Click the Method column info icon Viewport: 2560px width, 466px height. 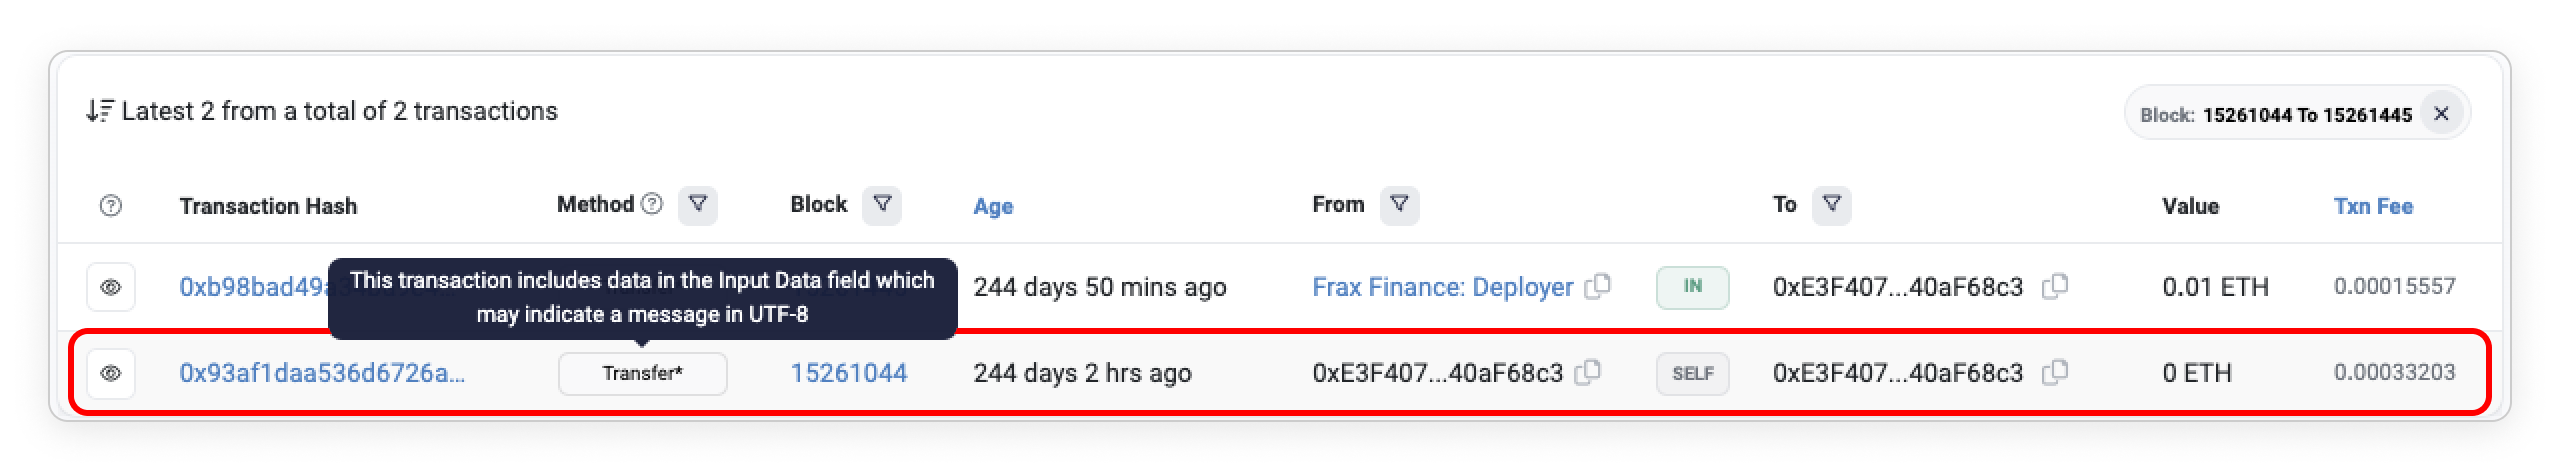652,205
